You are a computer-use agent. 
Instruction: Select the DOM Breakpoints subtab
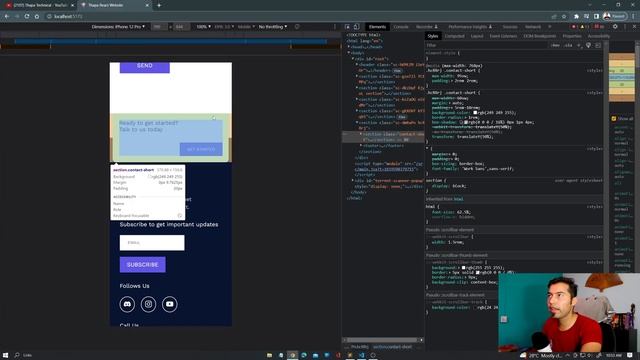540,36
